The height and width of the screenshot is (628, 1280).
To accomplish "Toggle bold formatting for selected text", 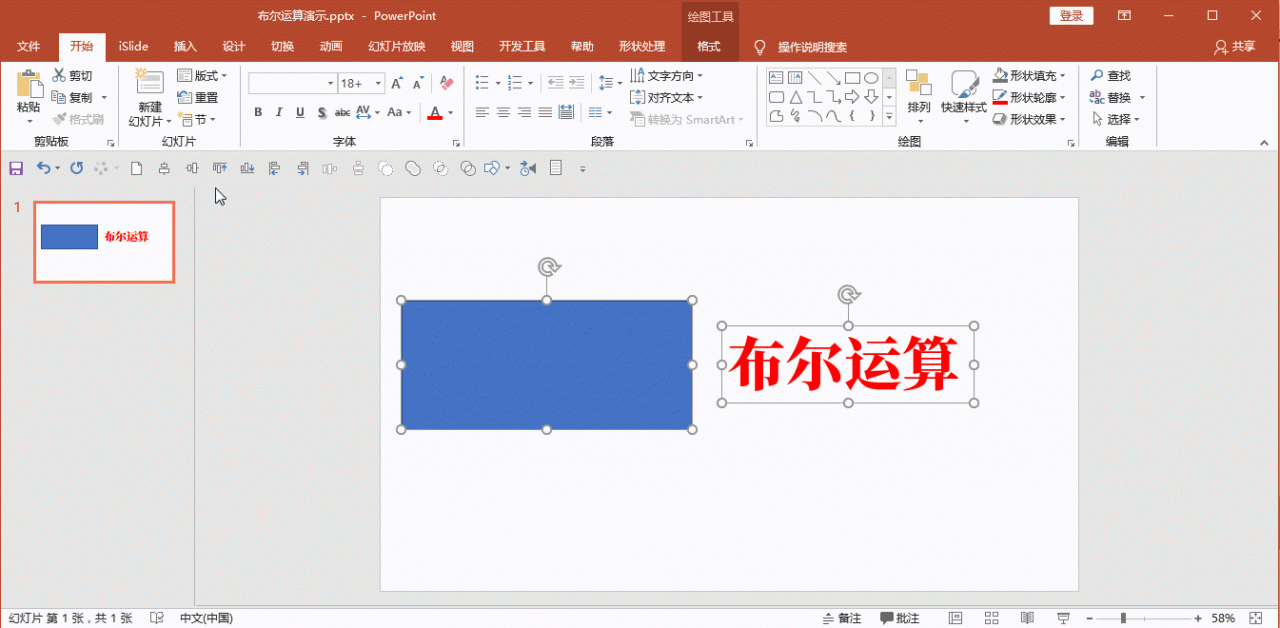I will [x=257, y=112].
